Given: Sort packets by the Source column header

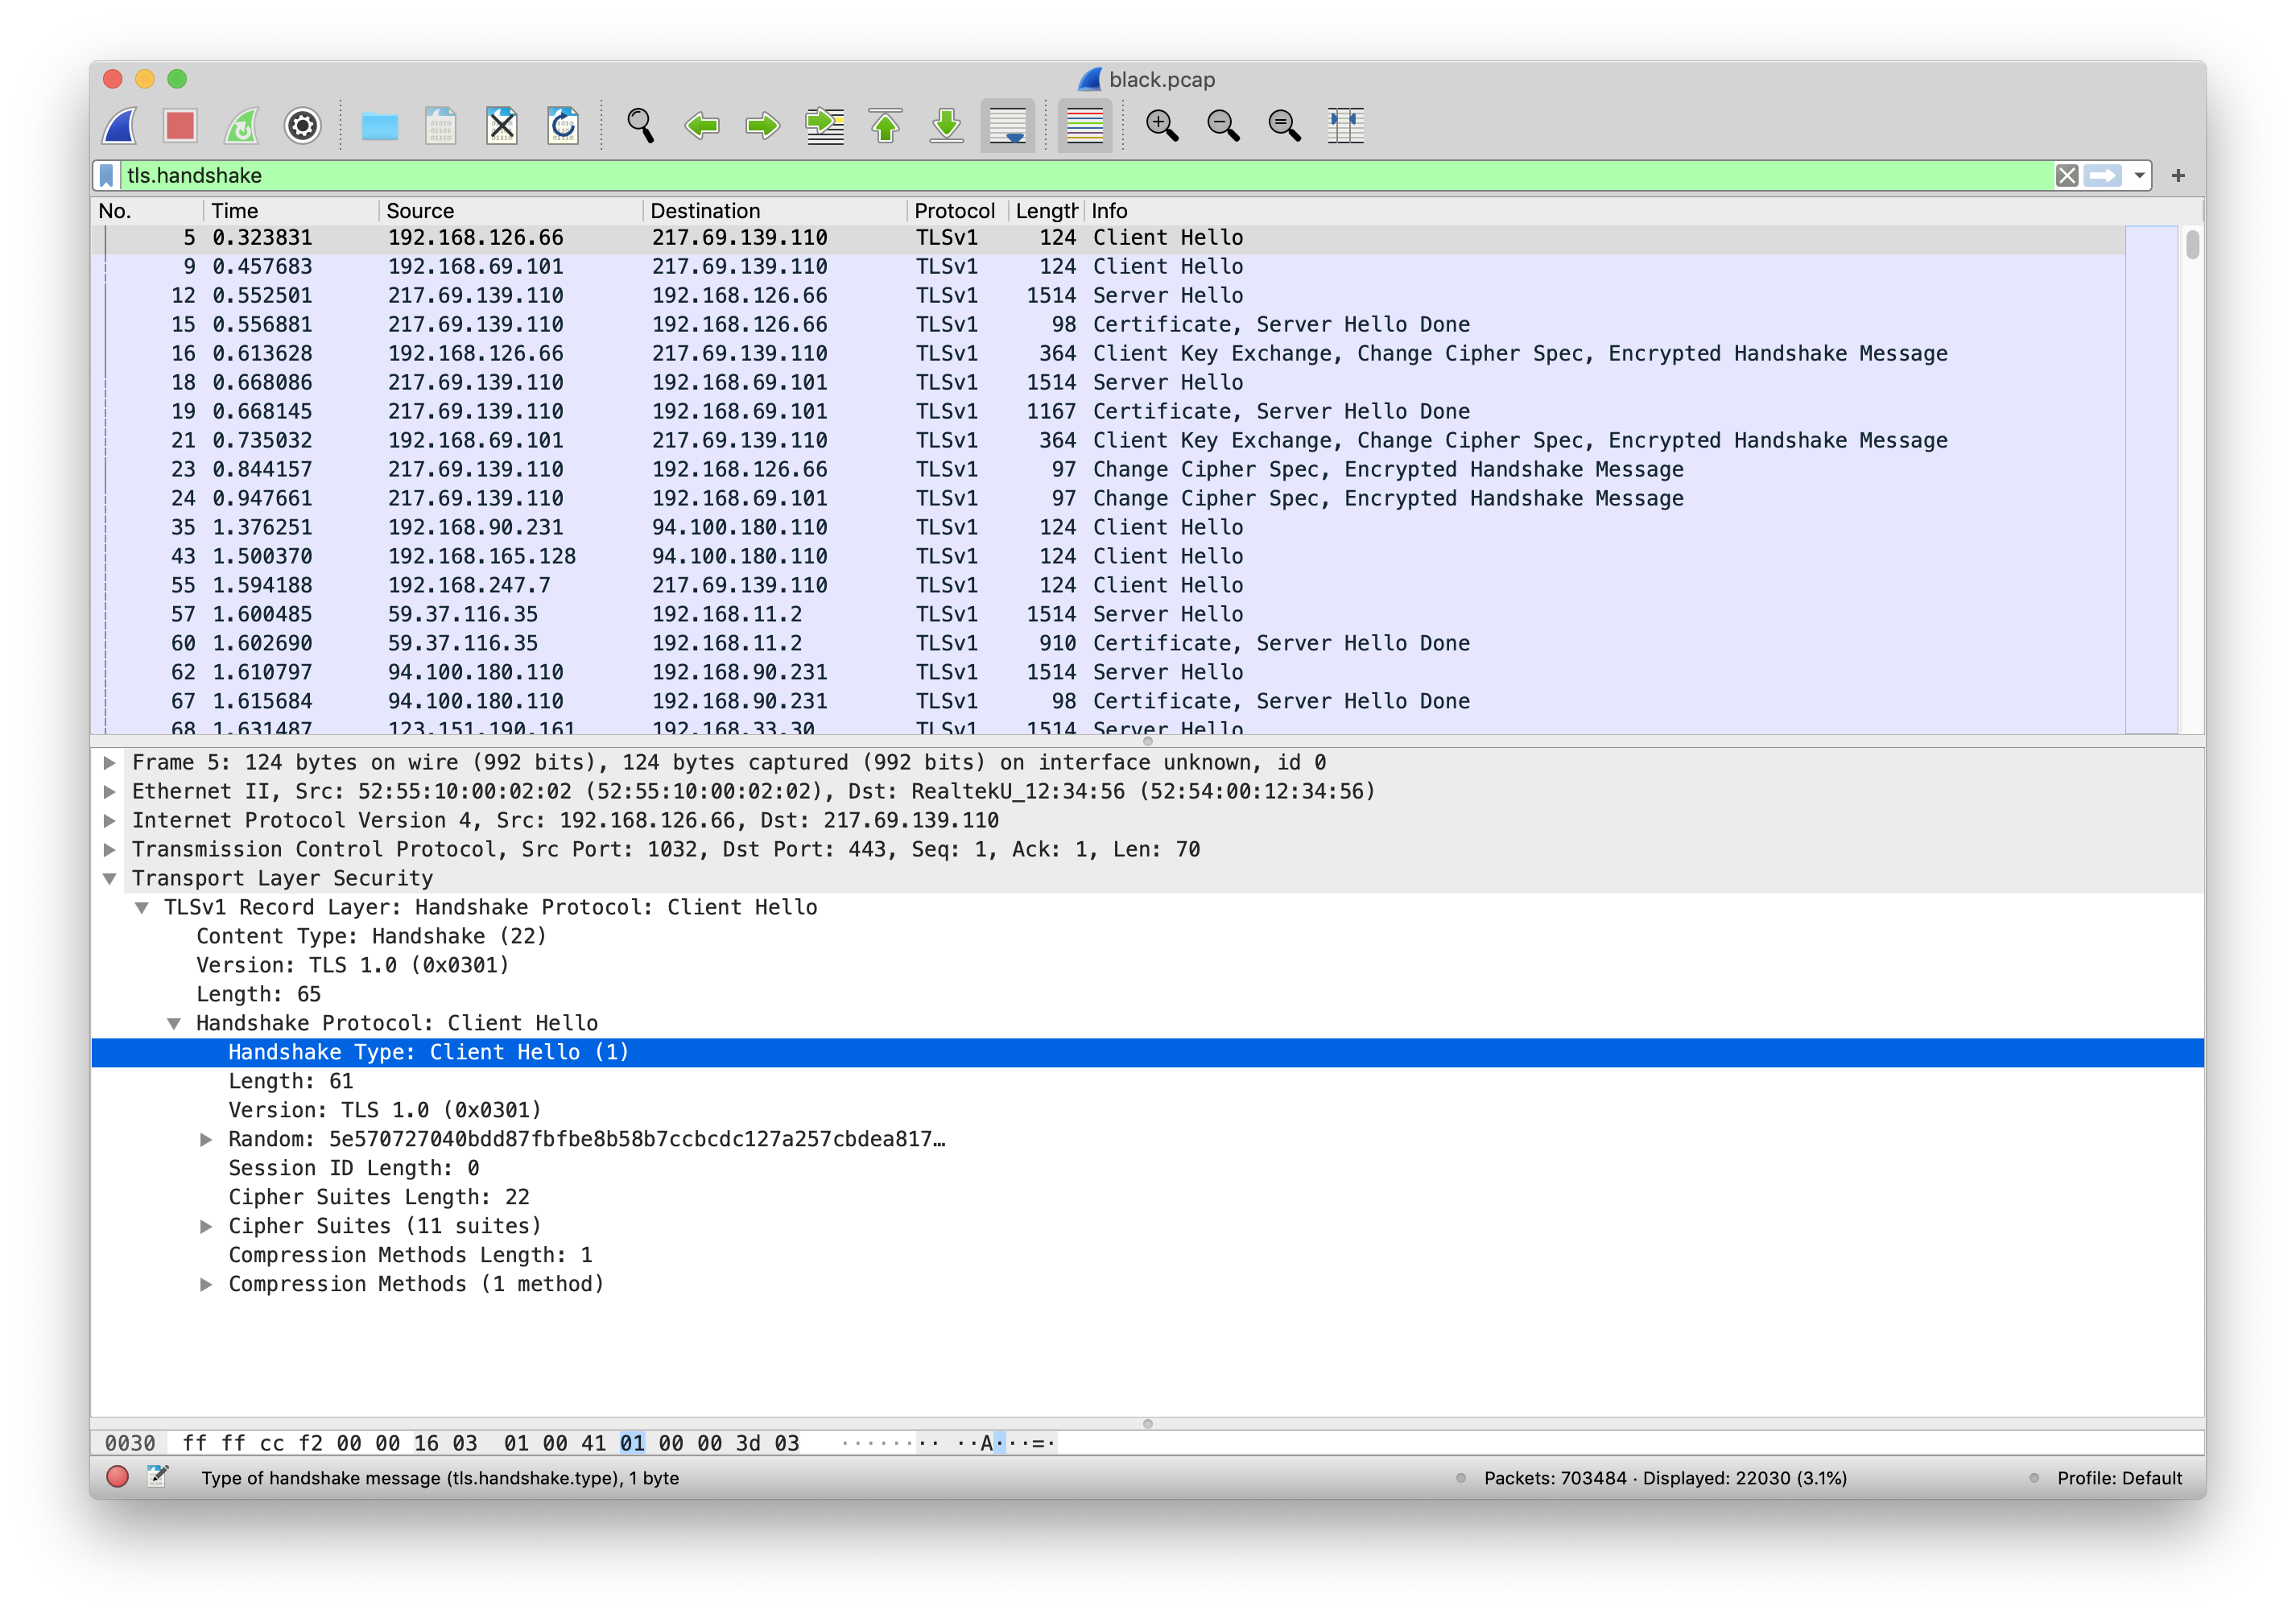Looking at the screenshot, I should click(x=420, y=211).
